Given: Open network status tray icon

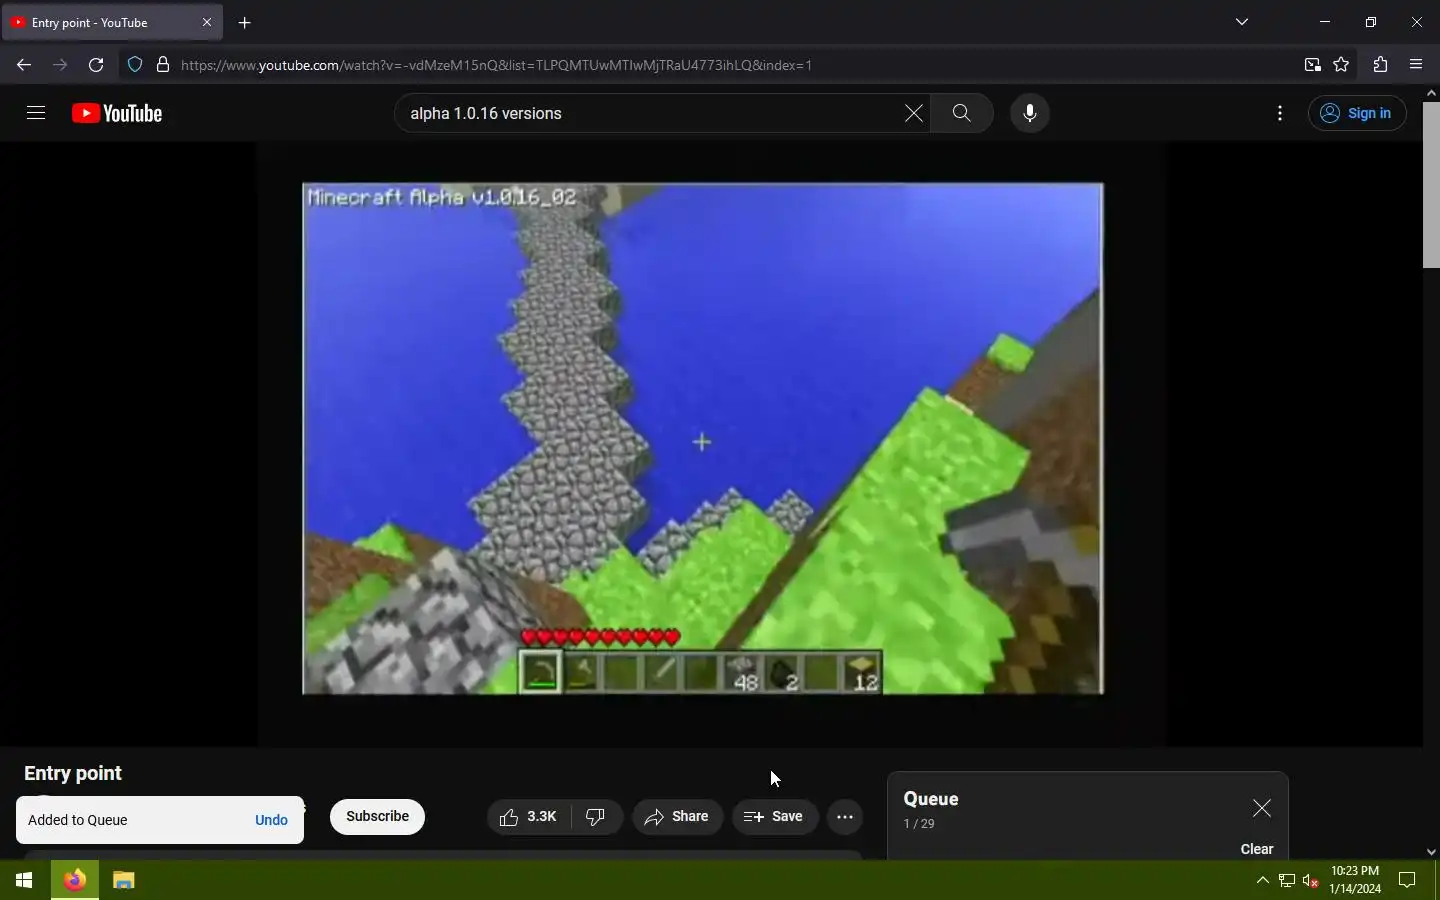Looking at the screenshot, I should tap(1287, 880).
